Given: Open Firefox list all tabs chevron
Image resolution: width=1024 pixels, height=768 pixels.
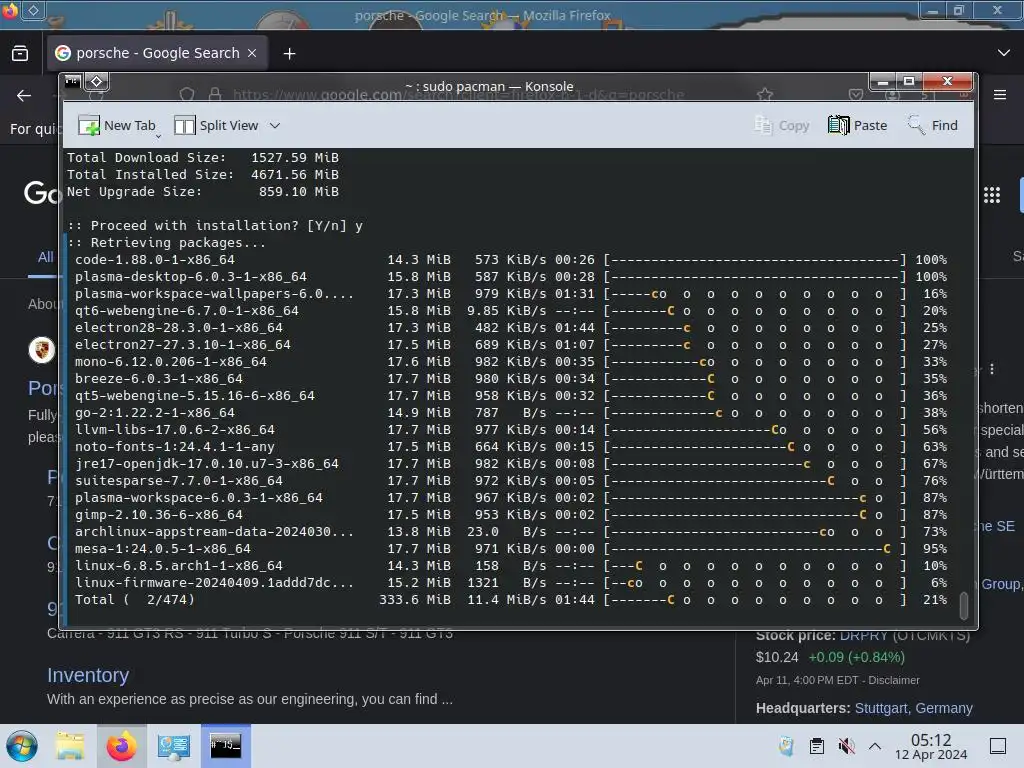Looking at the screenshot, I should [x=1004, y=53].
